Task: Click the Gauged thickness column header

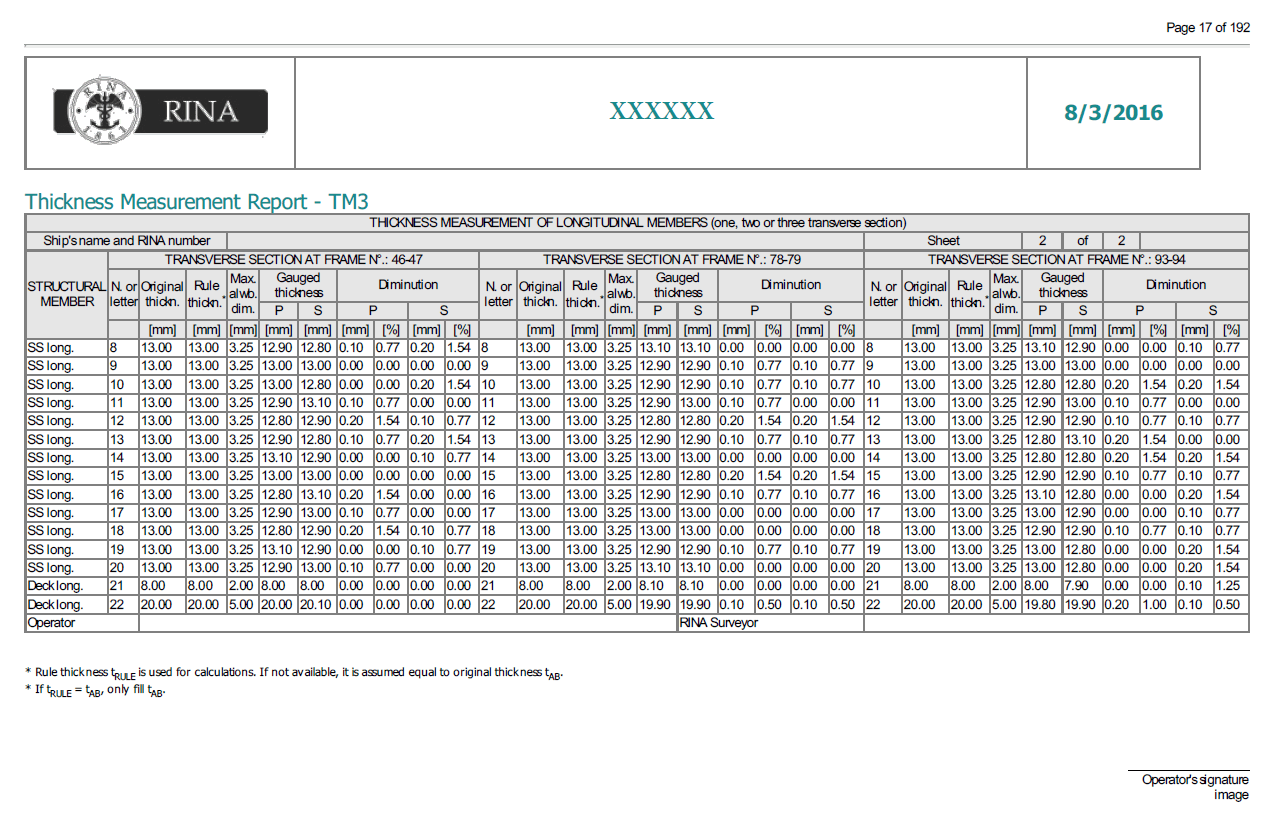Action: click(x=298, y=284)
